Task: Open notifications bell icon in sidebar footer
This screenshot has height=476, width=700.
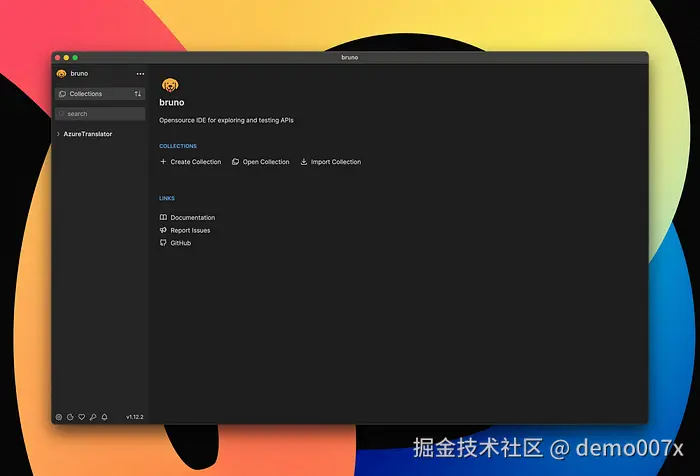Action: tap(104, 417)
